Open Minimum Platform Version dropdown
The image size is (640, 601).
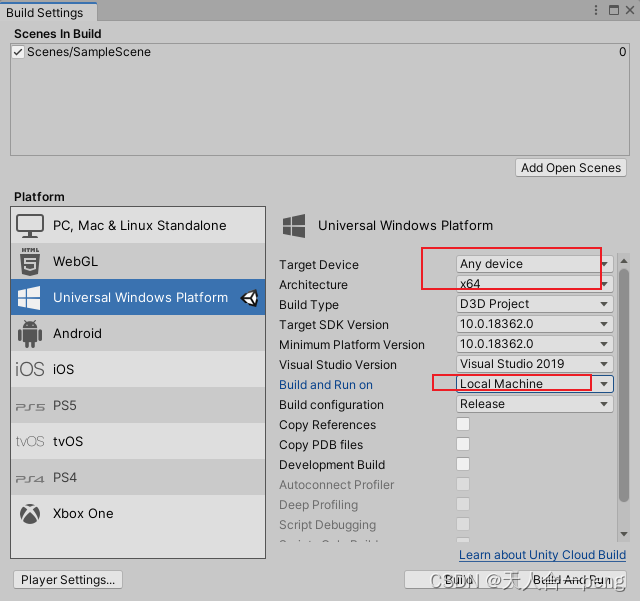[x=535, y=344]
